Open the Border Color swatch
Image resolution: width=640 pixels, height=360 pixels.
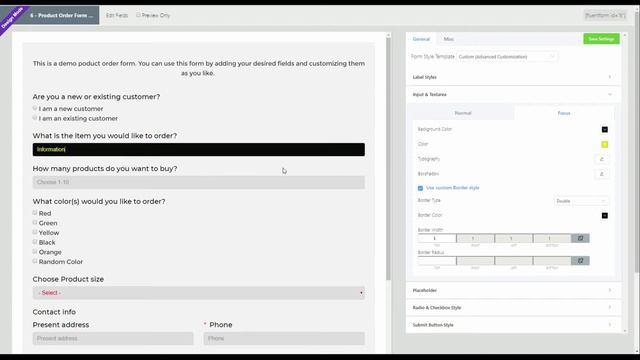pyautogui.click(x=604, y=216)
